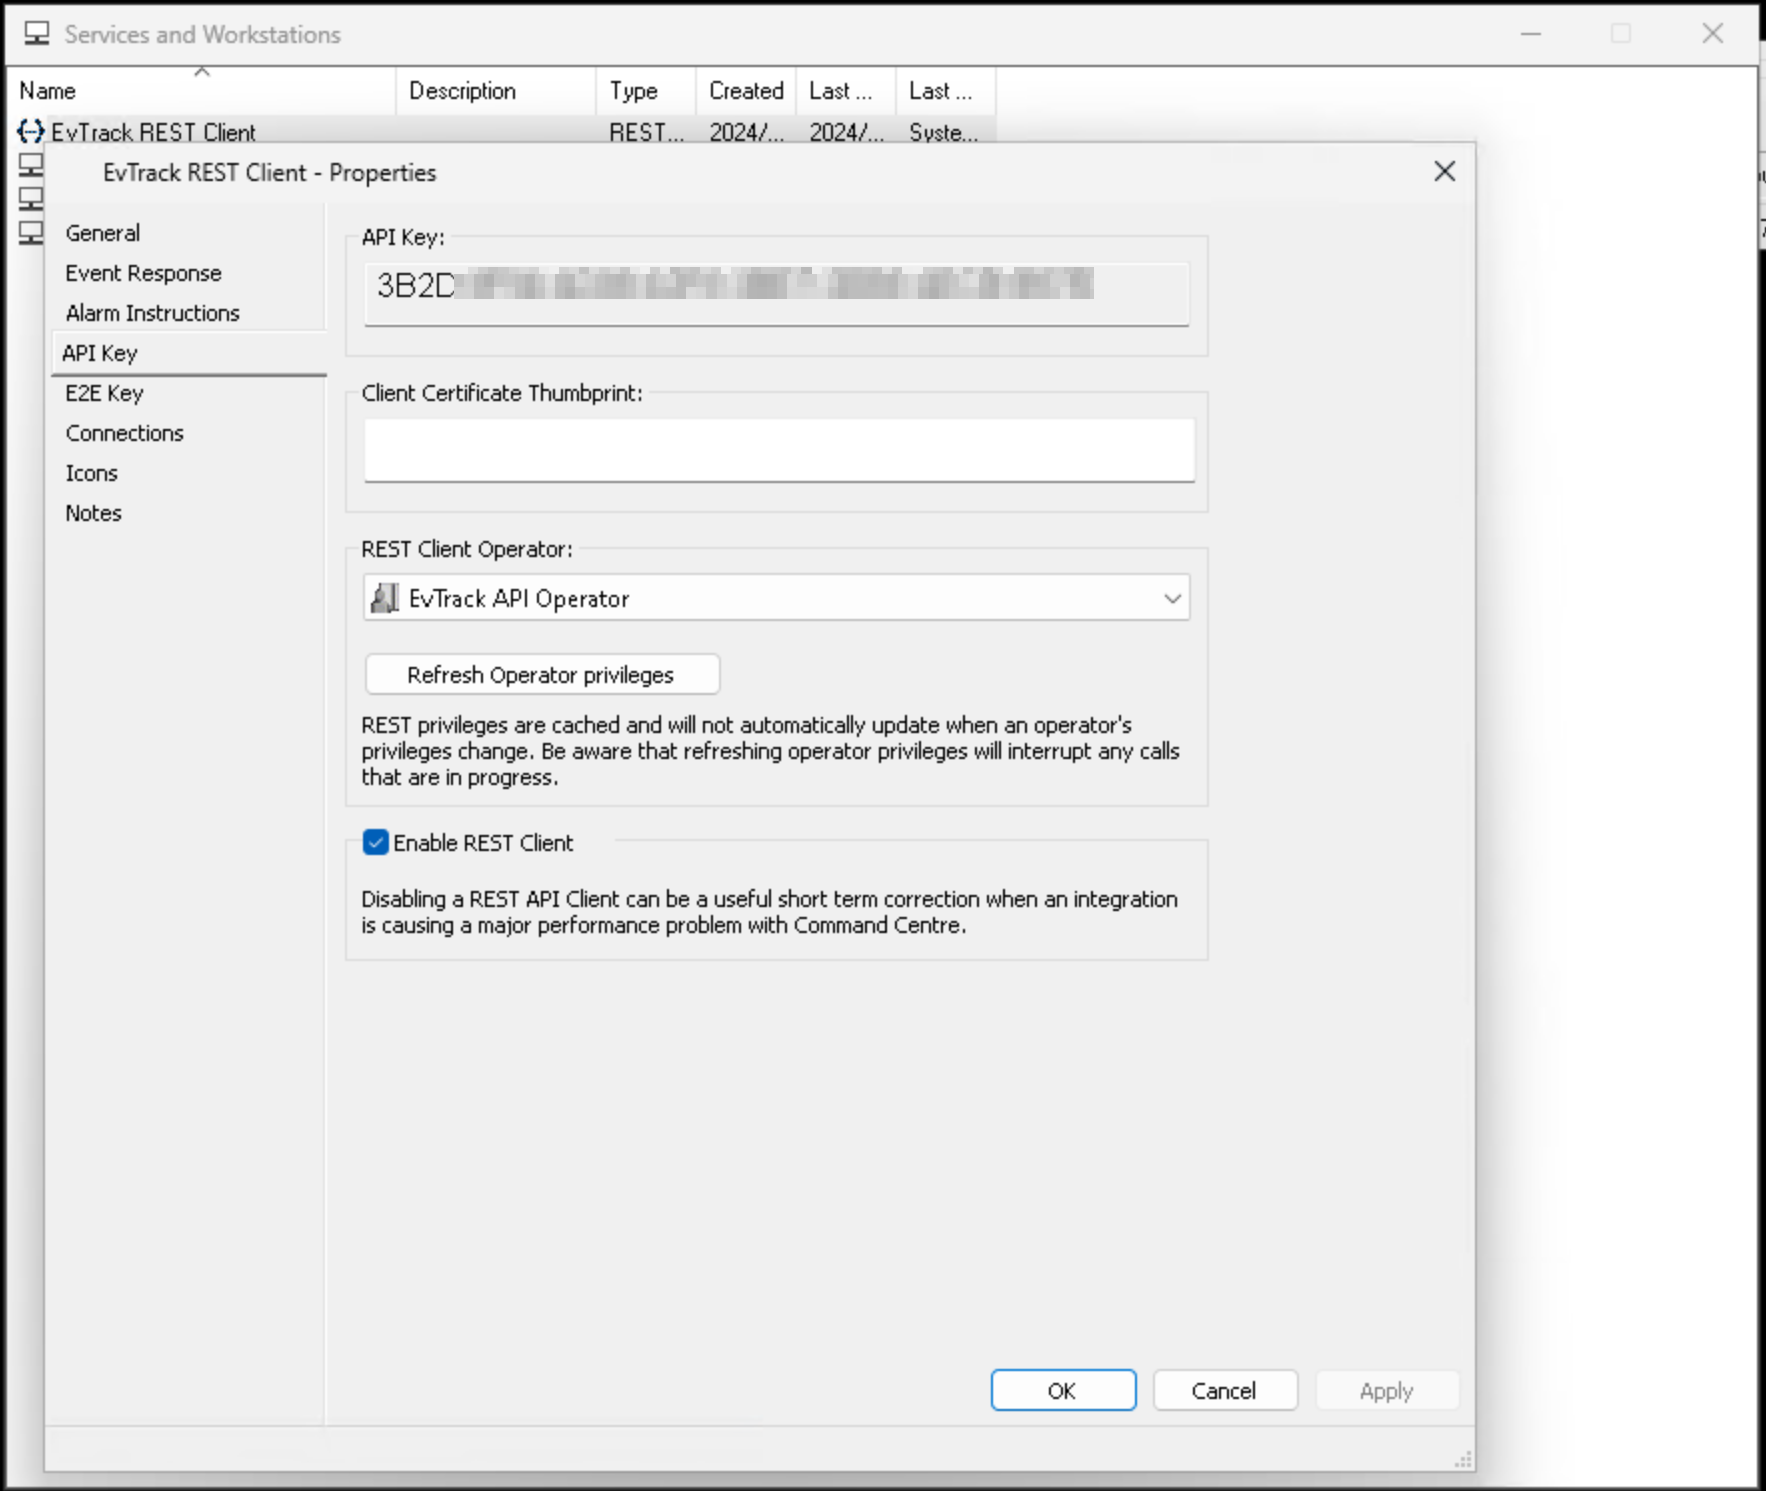Click the API Key text field
The image size is (1766, 1491).
coord(777,293)
